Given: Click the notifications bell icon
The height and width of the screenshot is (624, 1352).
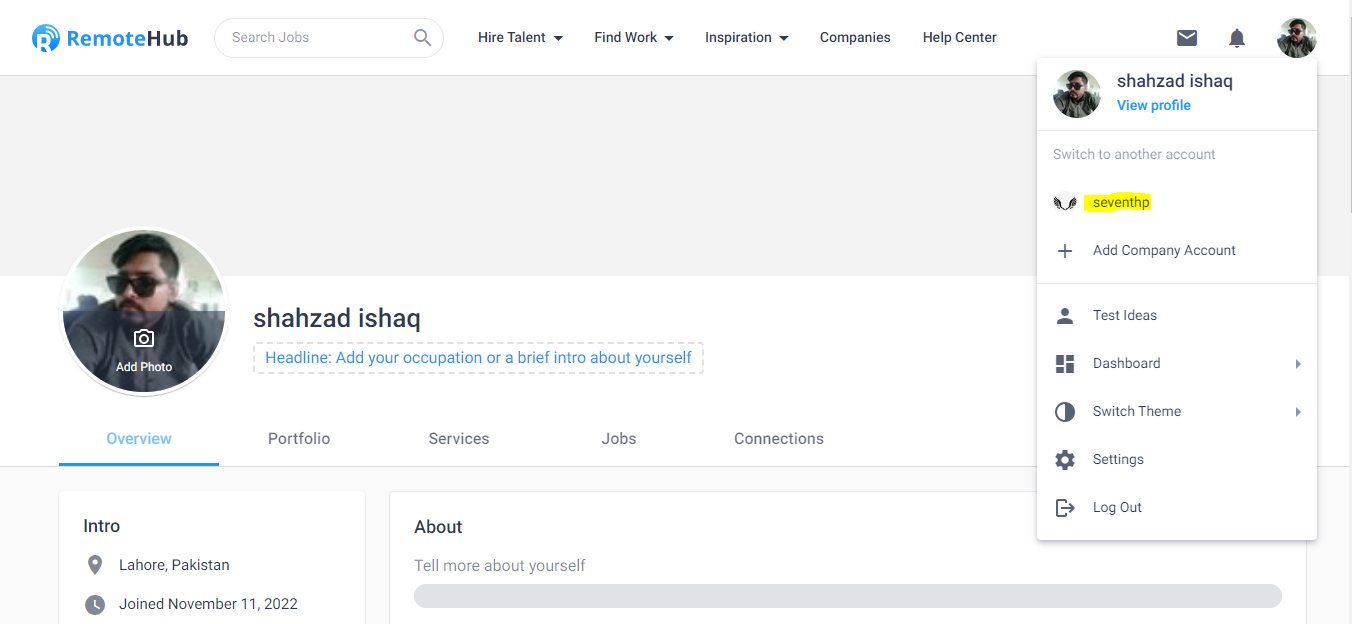Looking at the screenshot, I should 1237,38.
